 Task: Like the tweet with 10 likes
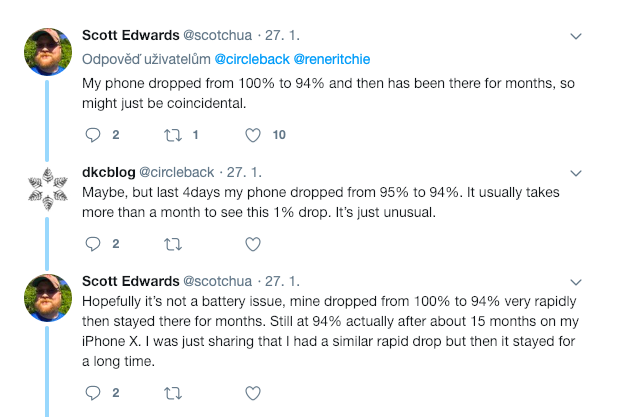253,135
